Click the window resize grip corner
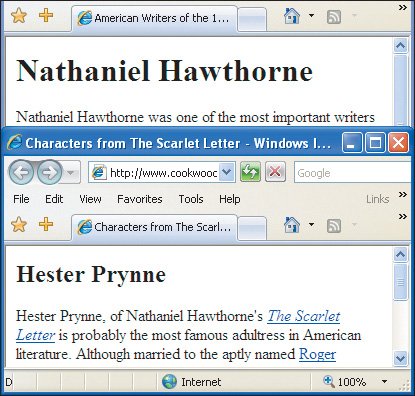This screenshot has height=396, width=415. pyautogui.click(x=405, y=385)
